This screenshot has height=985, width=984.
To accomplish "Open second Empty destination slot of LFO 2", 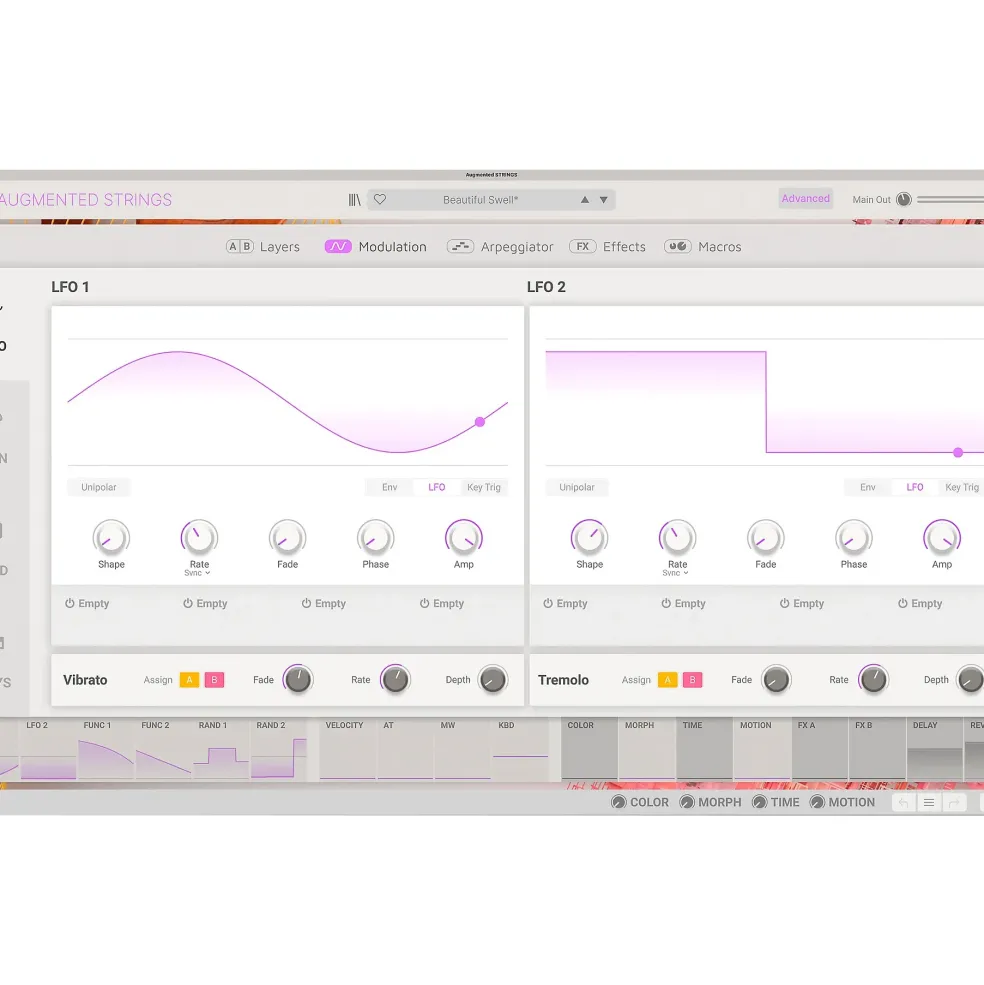I will point(684,603).
